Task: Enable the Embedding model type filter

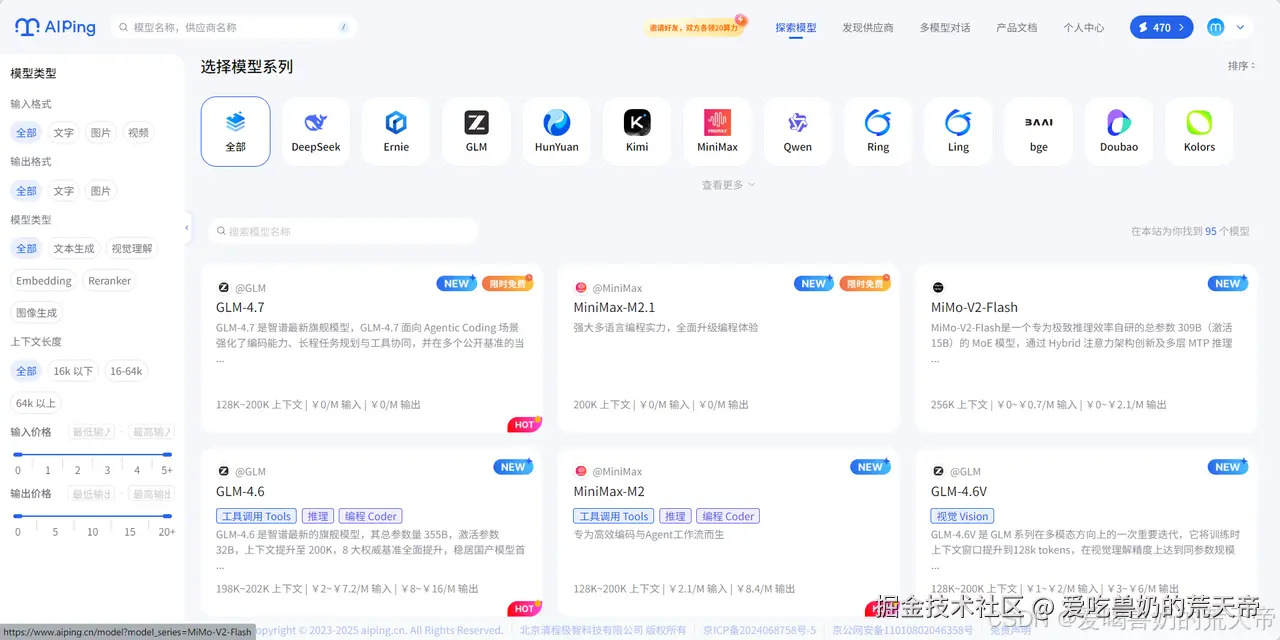Action: pos(43,280)
